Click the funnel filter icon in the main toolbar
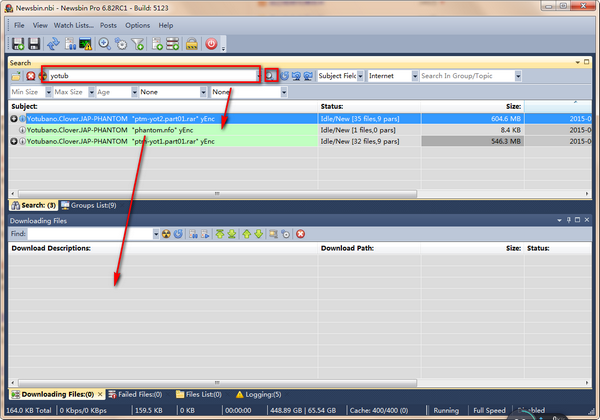 pyautogui.click(x=139, y=44)
